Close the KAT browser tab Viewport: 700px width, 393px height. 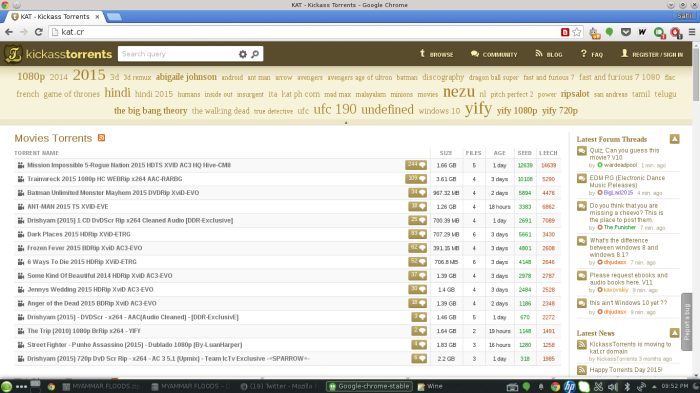[x=97, y=17]
